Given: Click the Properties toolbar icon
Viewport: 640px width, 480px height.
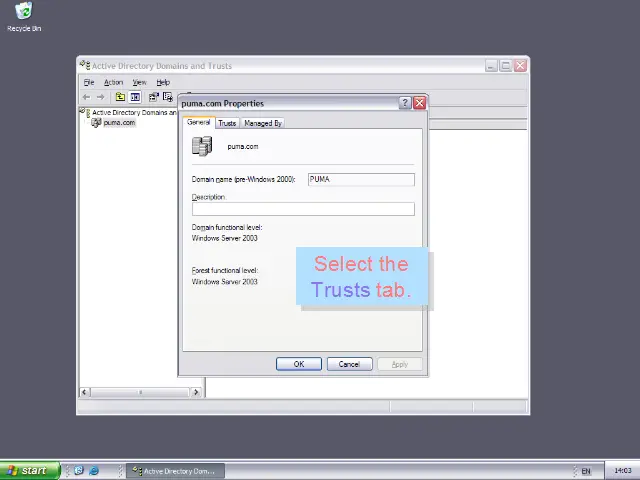Looking at the screenshot, I should pos(153,97).
